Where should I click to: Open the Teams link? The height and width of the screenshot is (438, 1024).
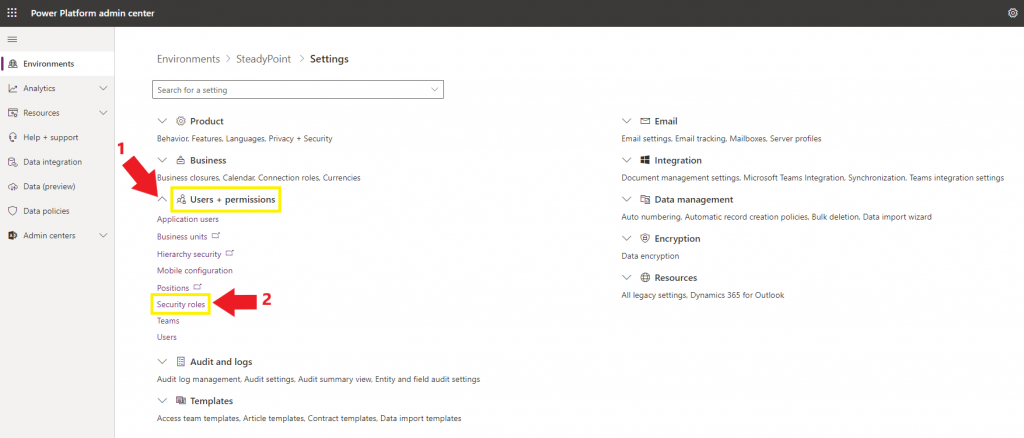pos(168,321)
